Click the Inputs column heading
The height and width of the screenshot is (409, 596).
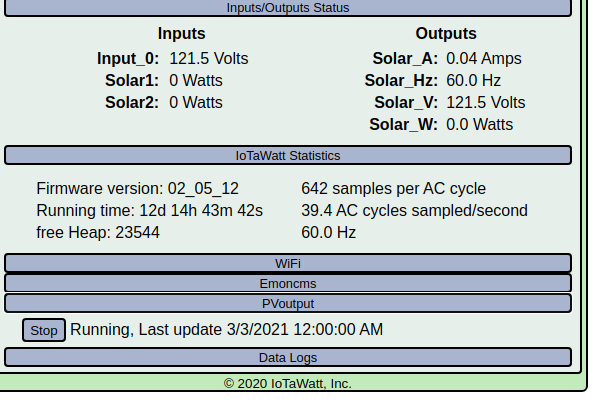181,33
